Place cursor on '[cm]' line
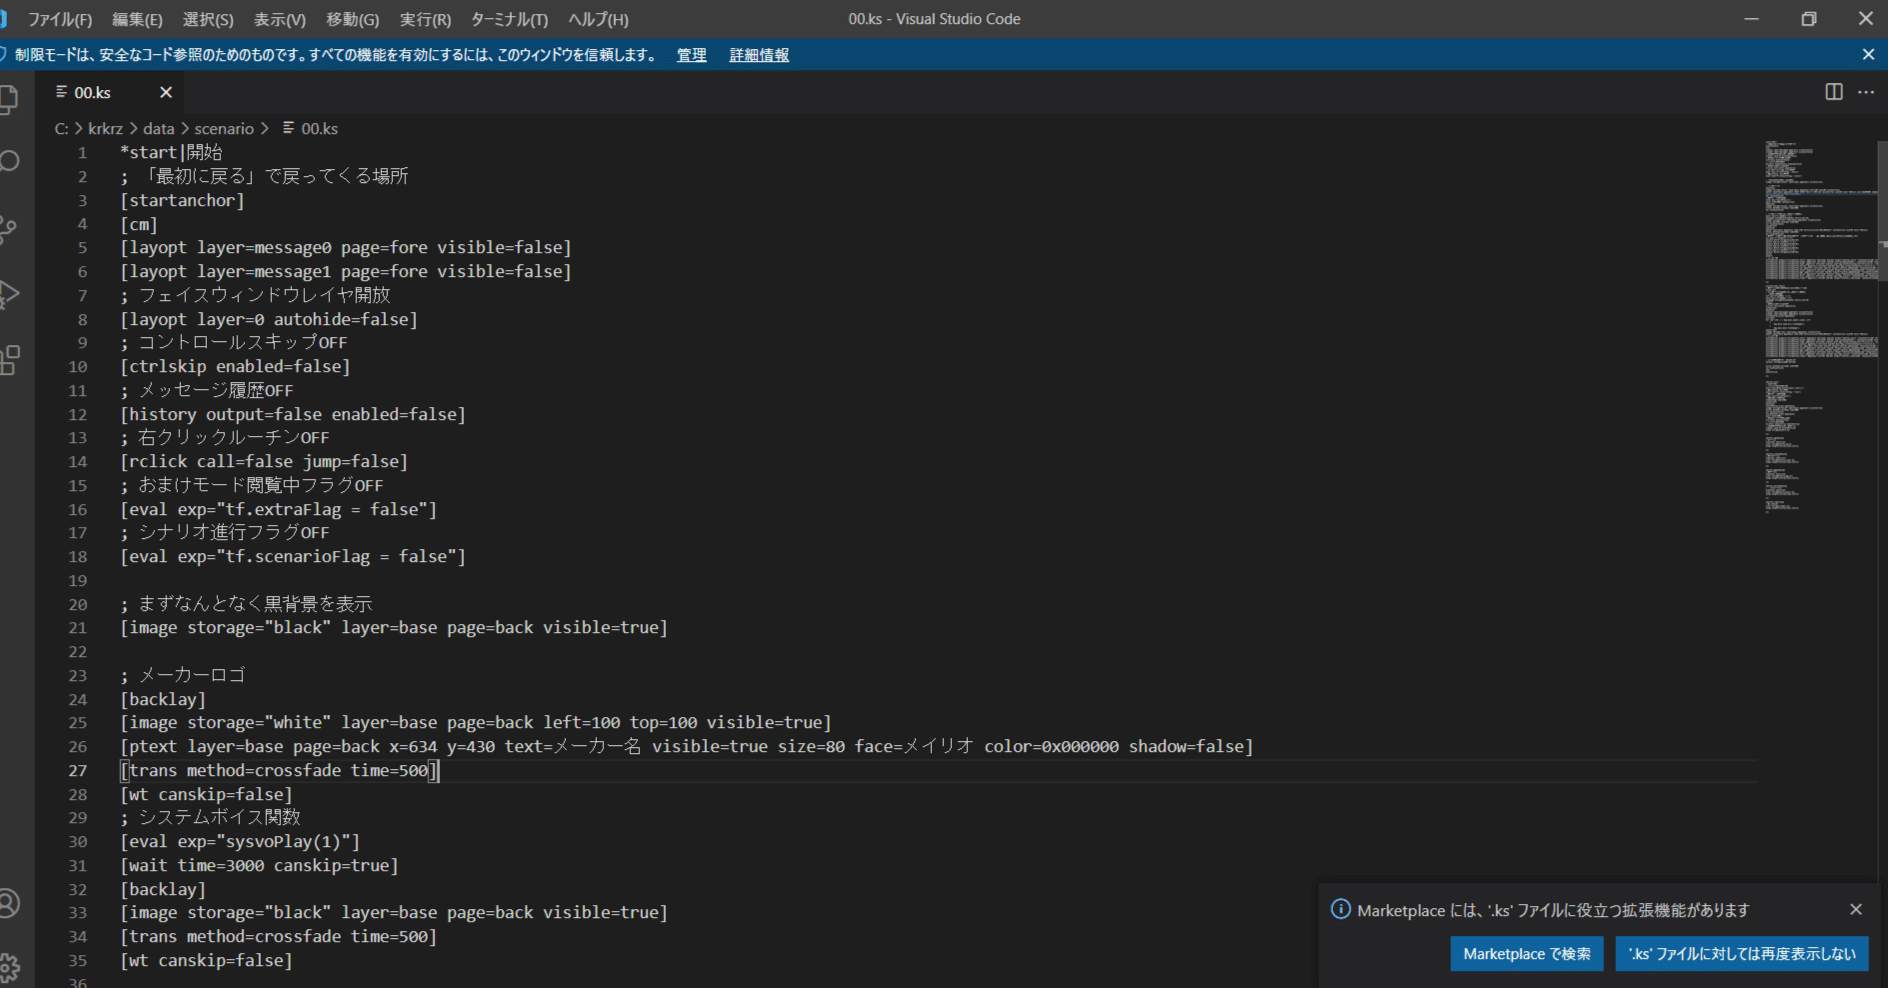The width and height of the screenshot is (1888, 988). (139, 224)
